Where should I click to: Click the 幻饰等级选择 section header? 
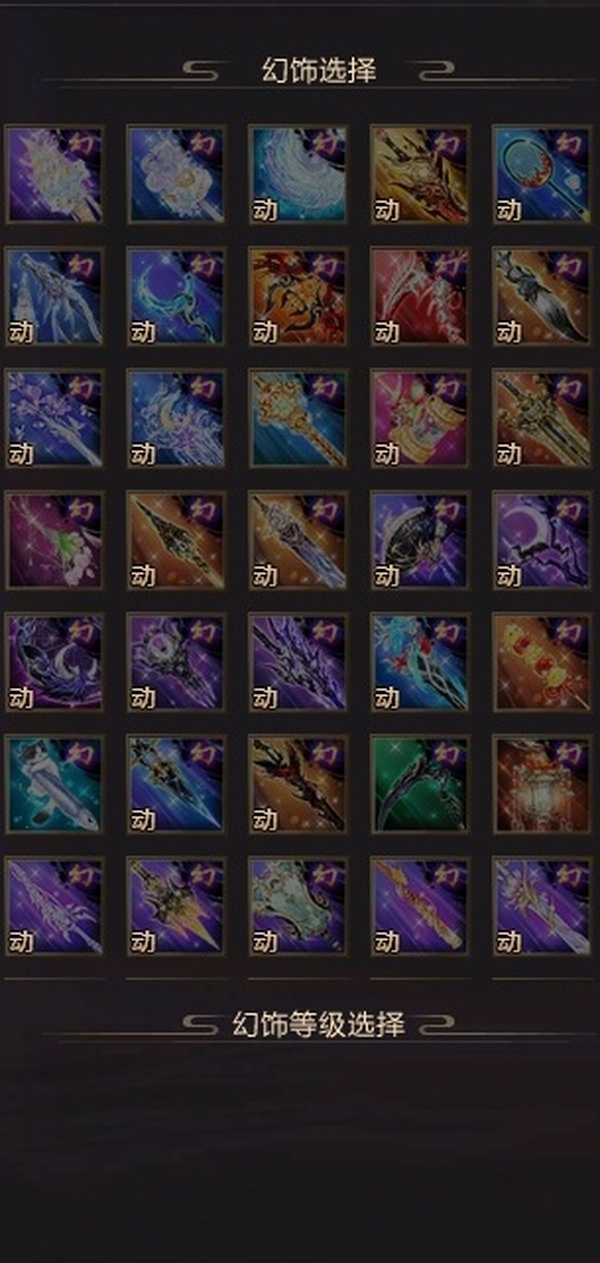[318, 1024]
